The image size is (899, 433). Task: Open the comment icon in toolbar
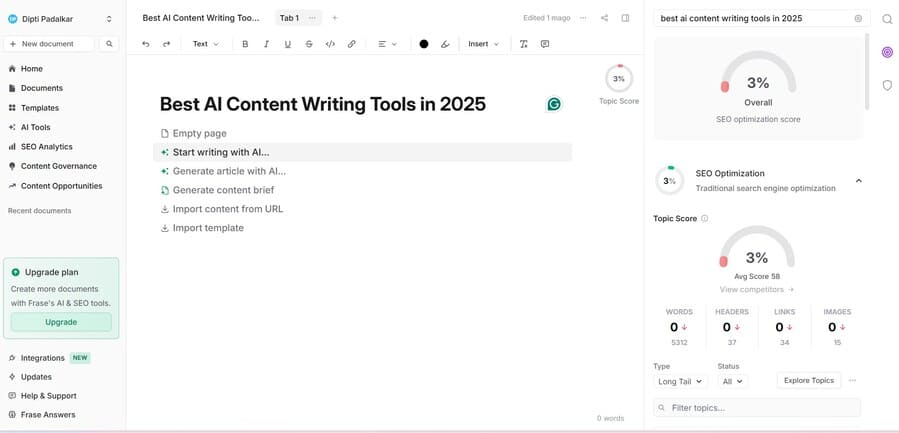(545, 44)
